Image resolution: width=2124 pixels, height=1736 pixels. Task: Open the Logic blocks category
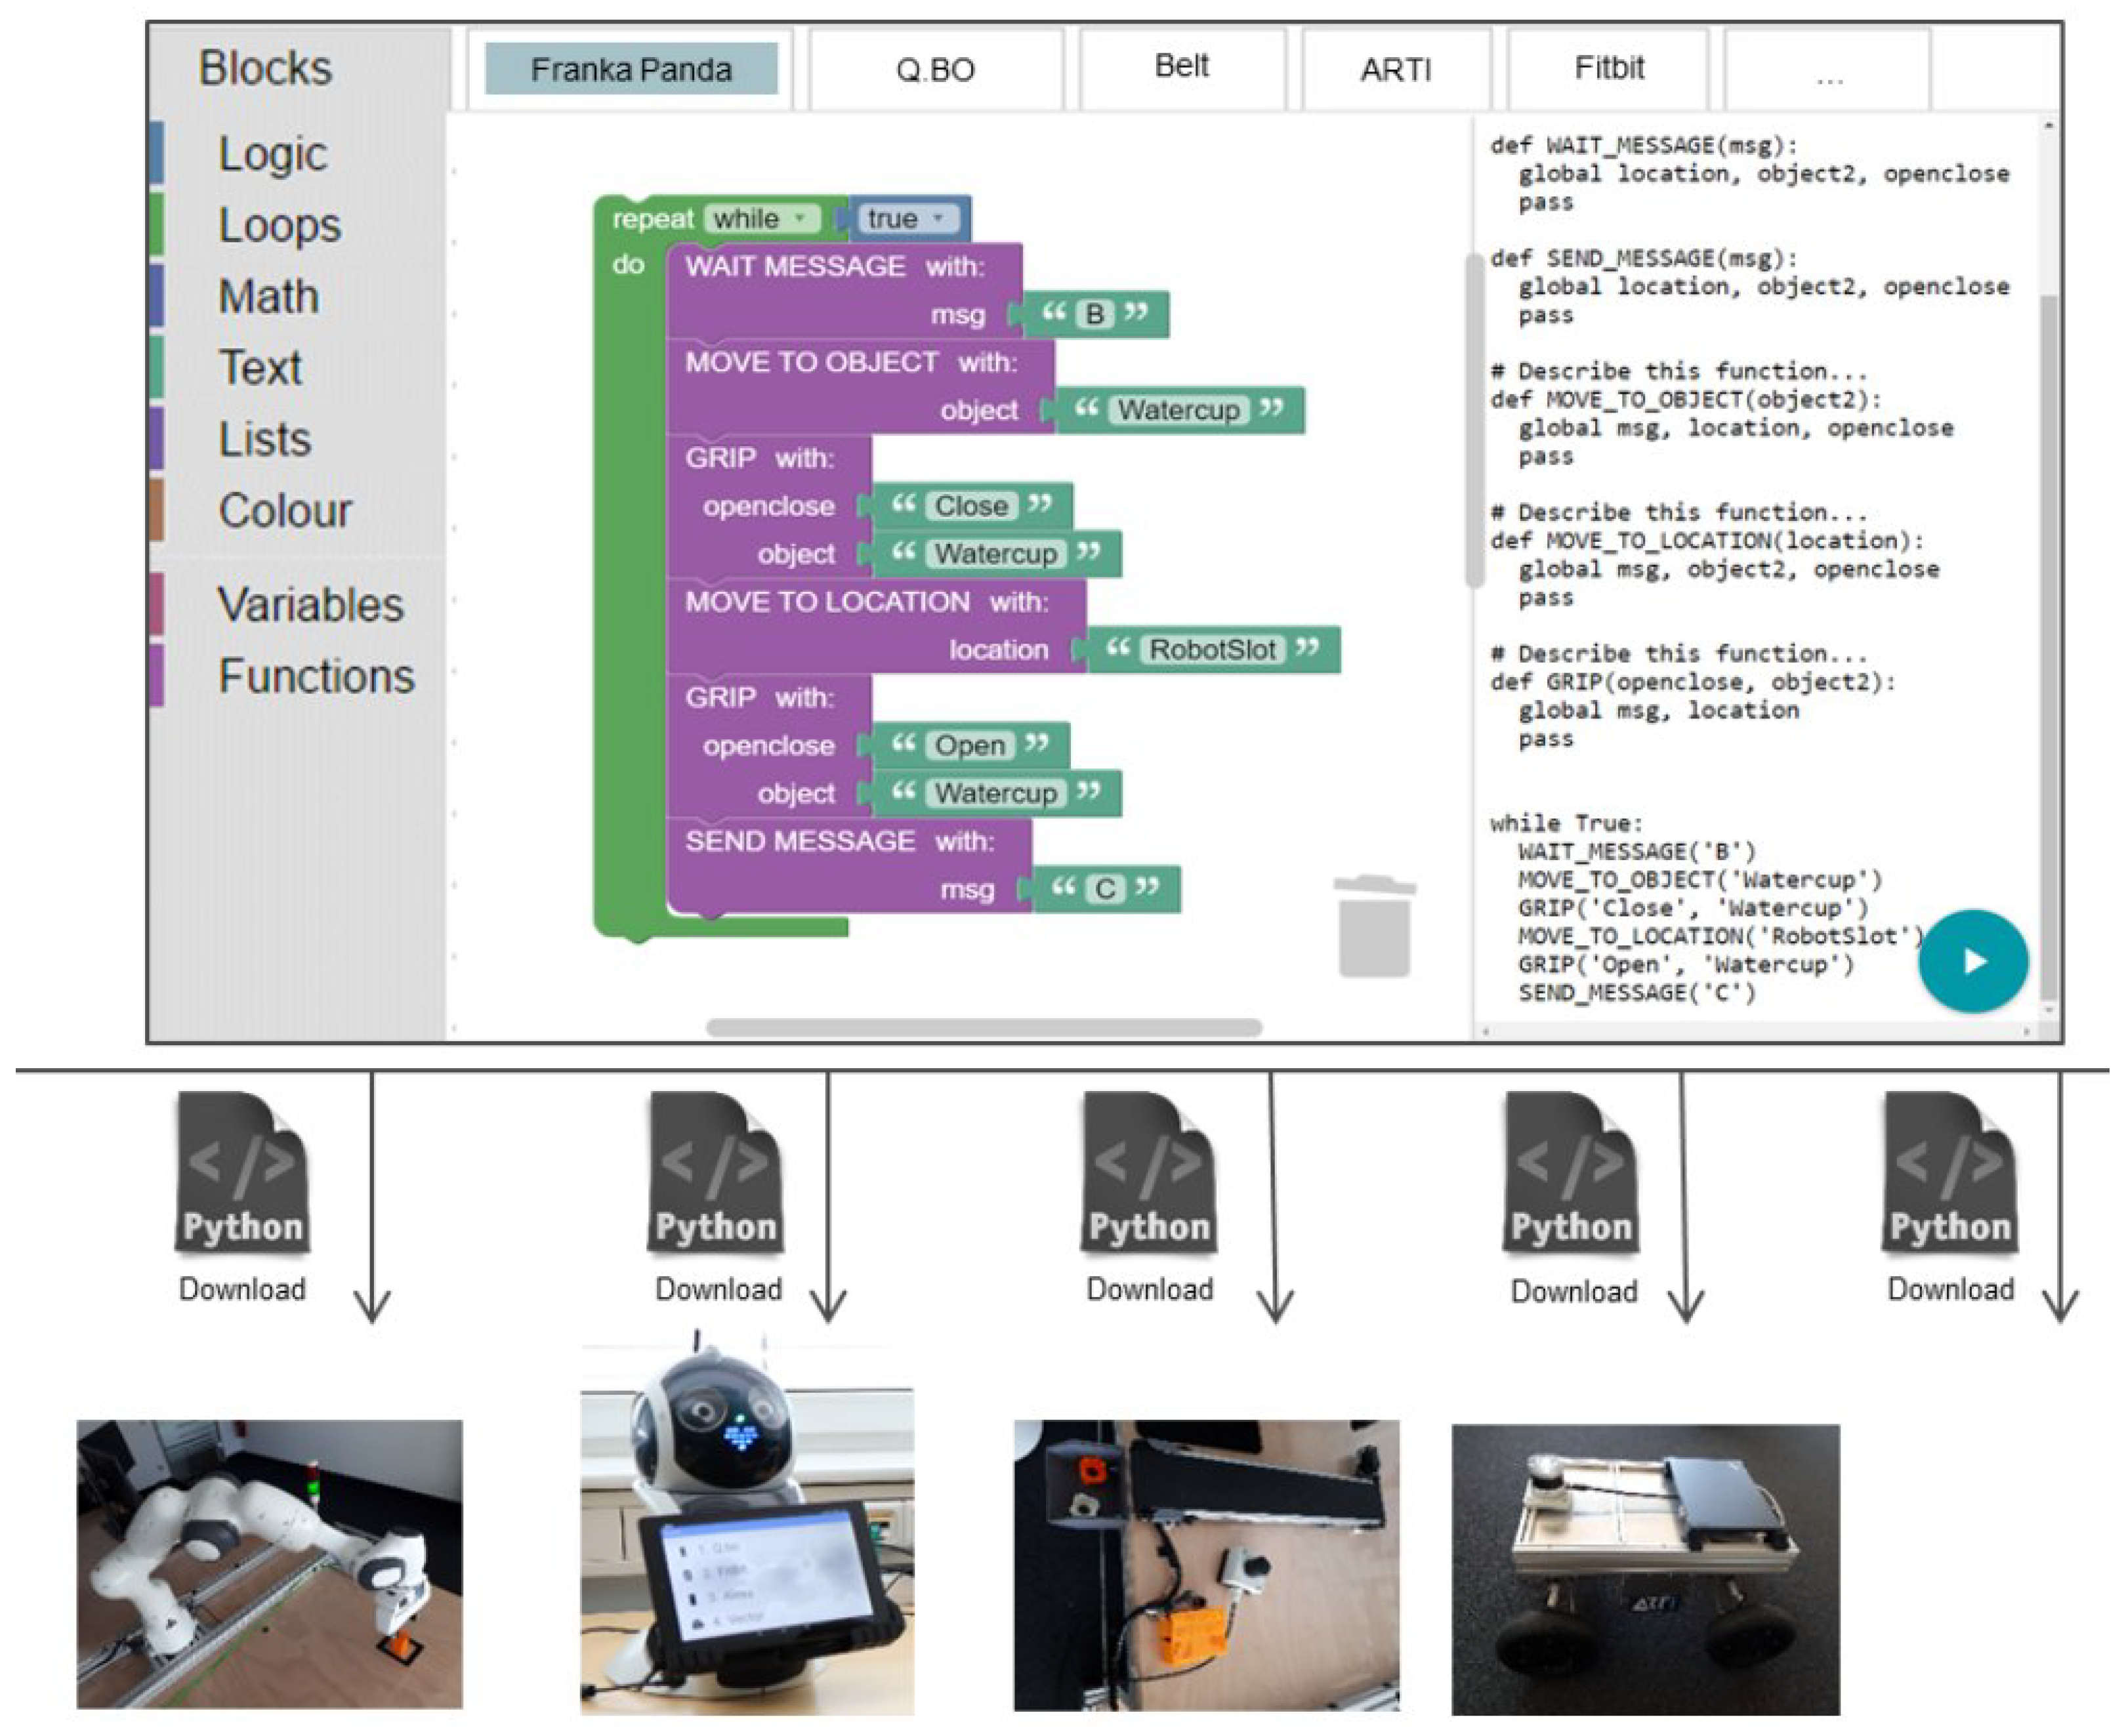[272, 154]
